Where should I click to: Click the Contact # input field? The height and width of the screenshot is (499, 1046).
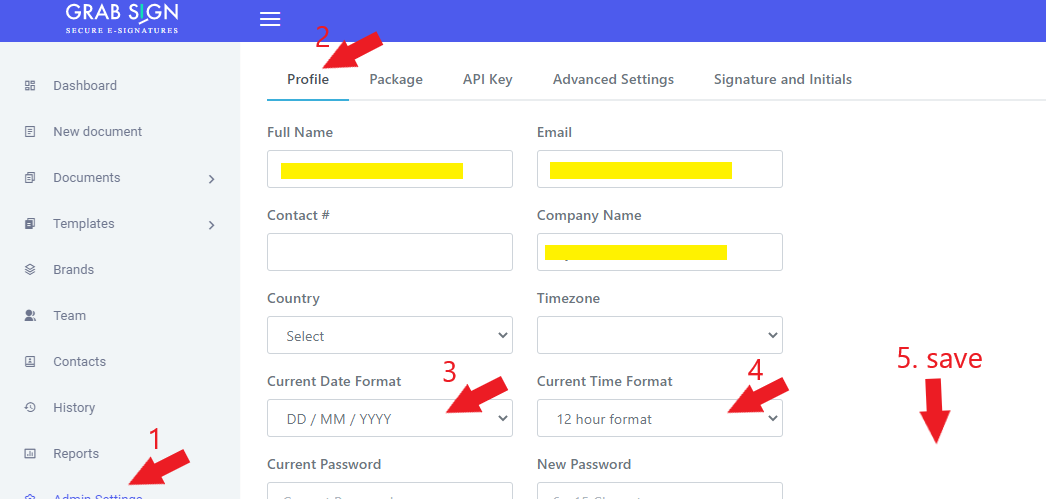tap(389, 252)
